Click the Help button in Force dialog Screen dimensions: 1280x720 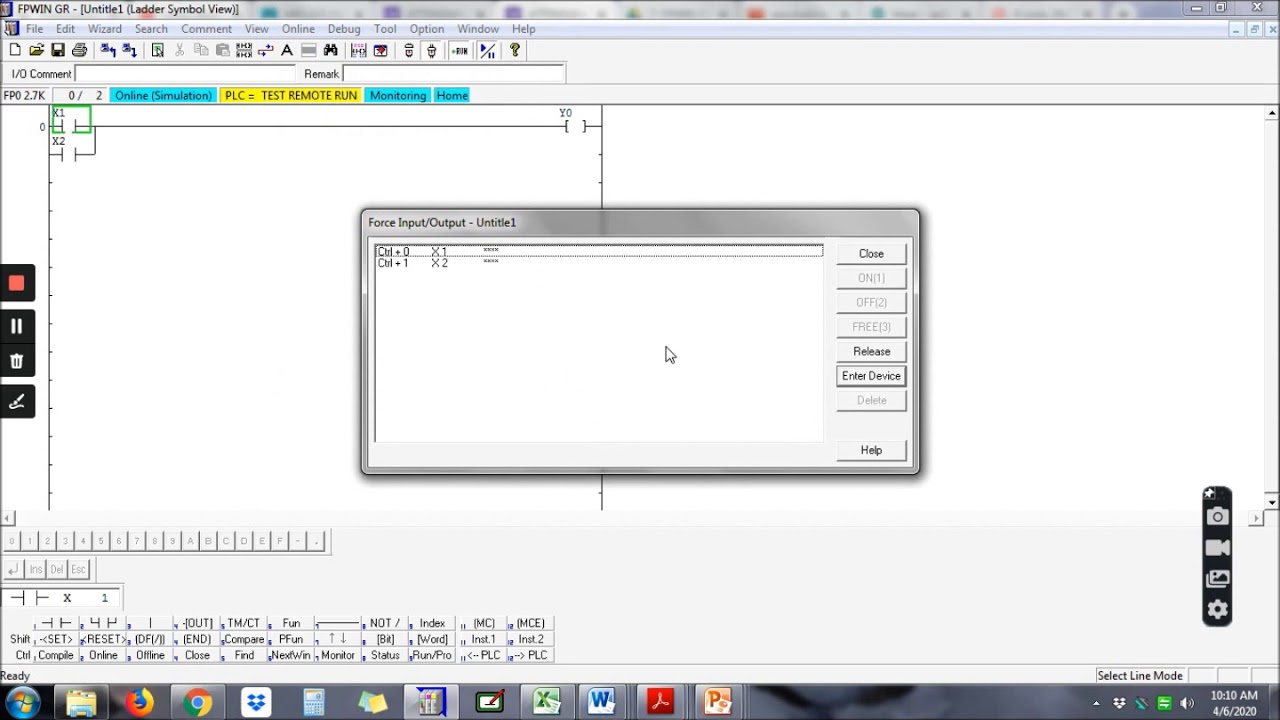pyautogui.click(x=871, y=450)
